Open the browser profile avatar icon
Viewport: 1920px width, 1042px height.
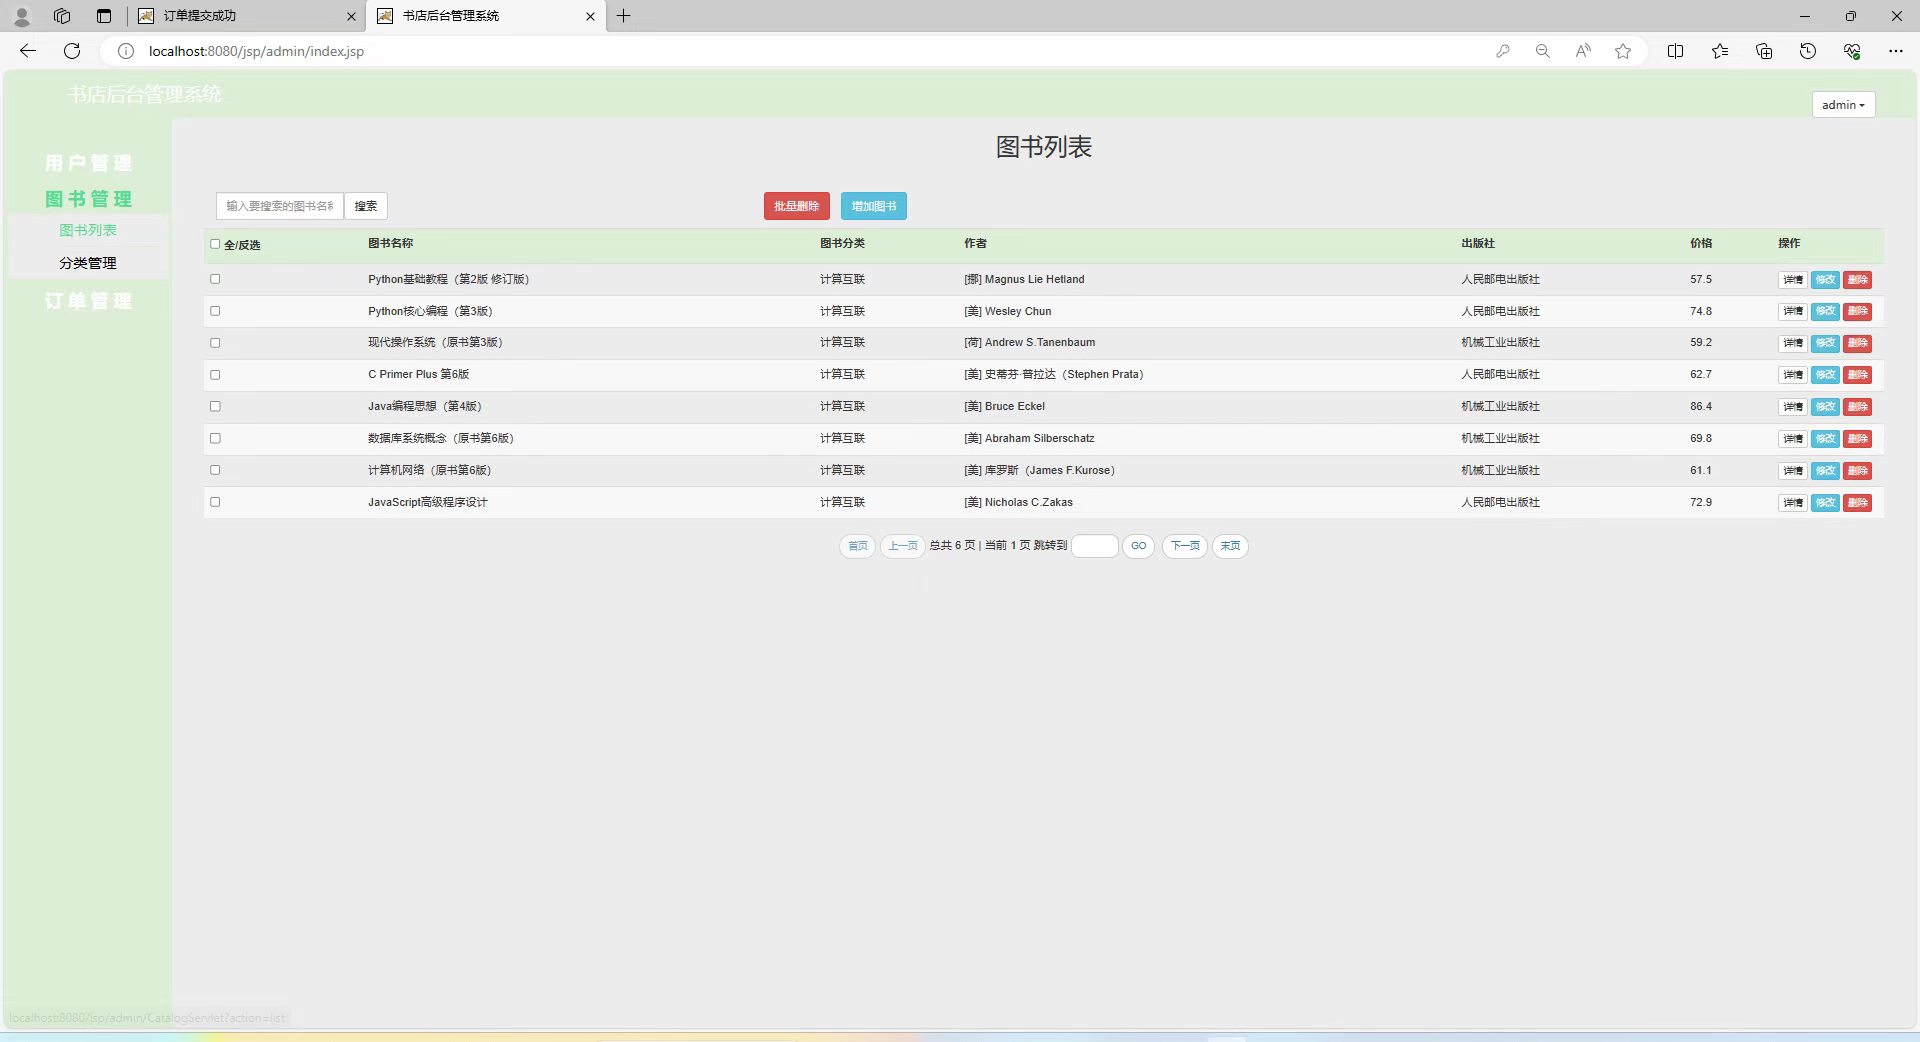point(22,16)
